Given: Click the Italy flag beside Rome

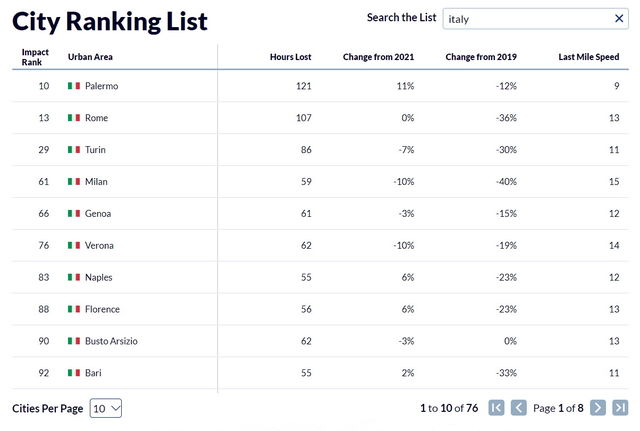Looking at the screenshot, I should [74, 118].
